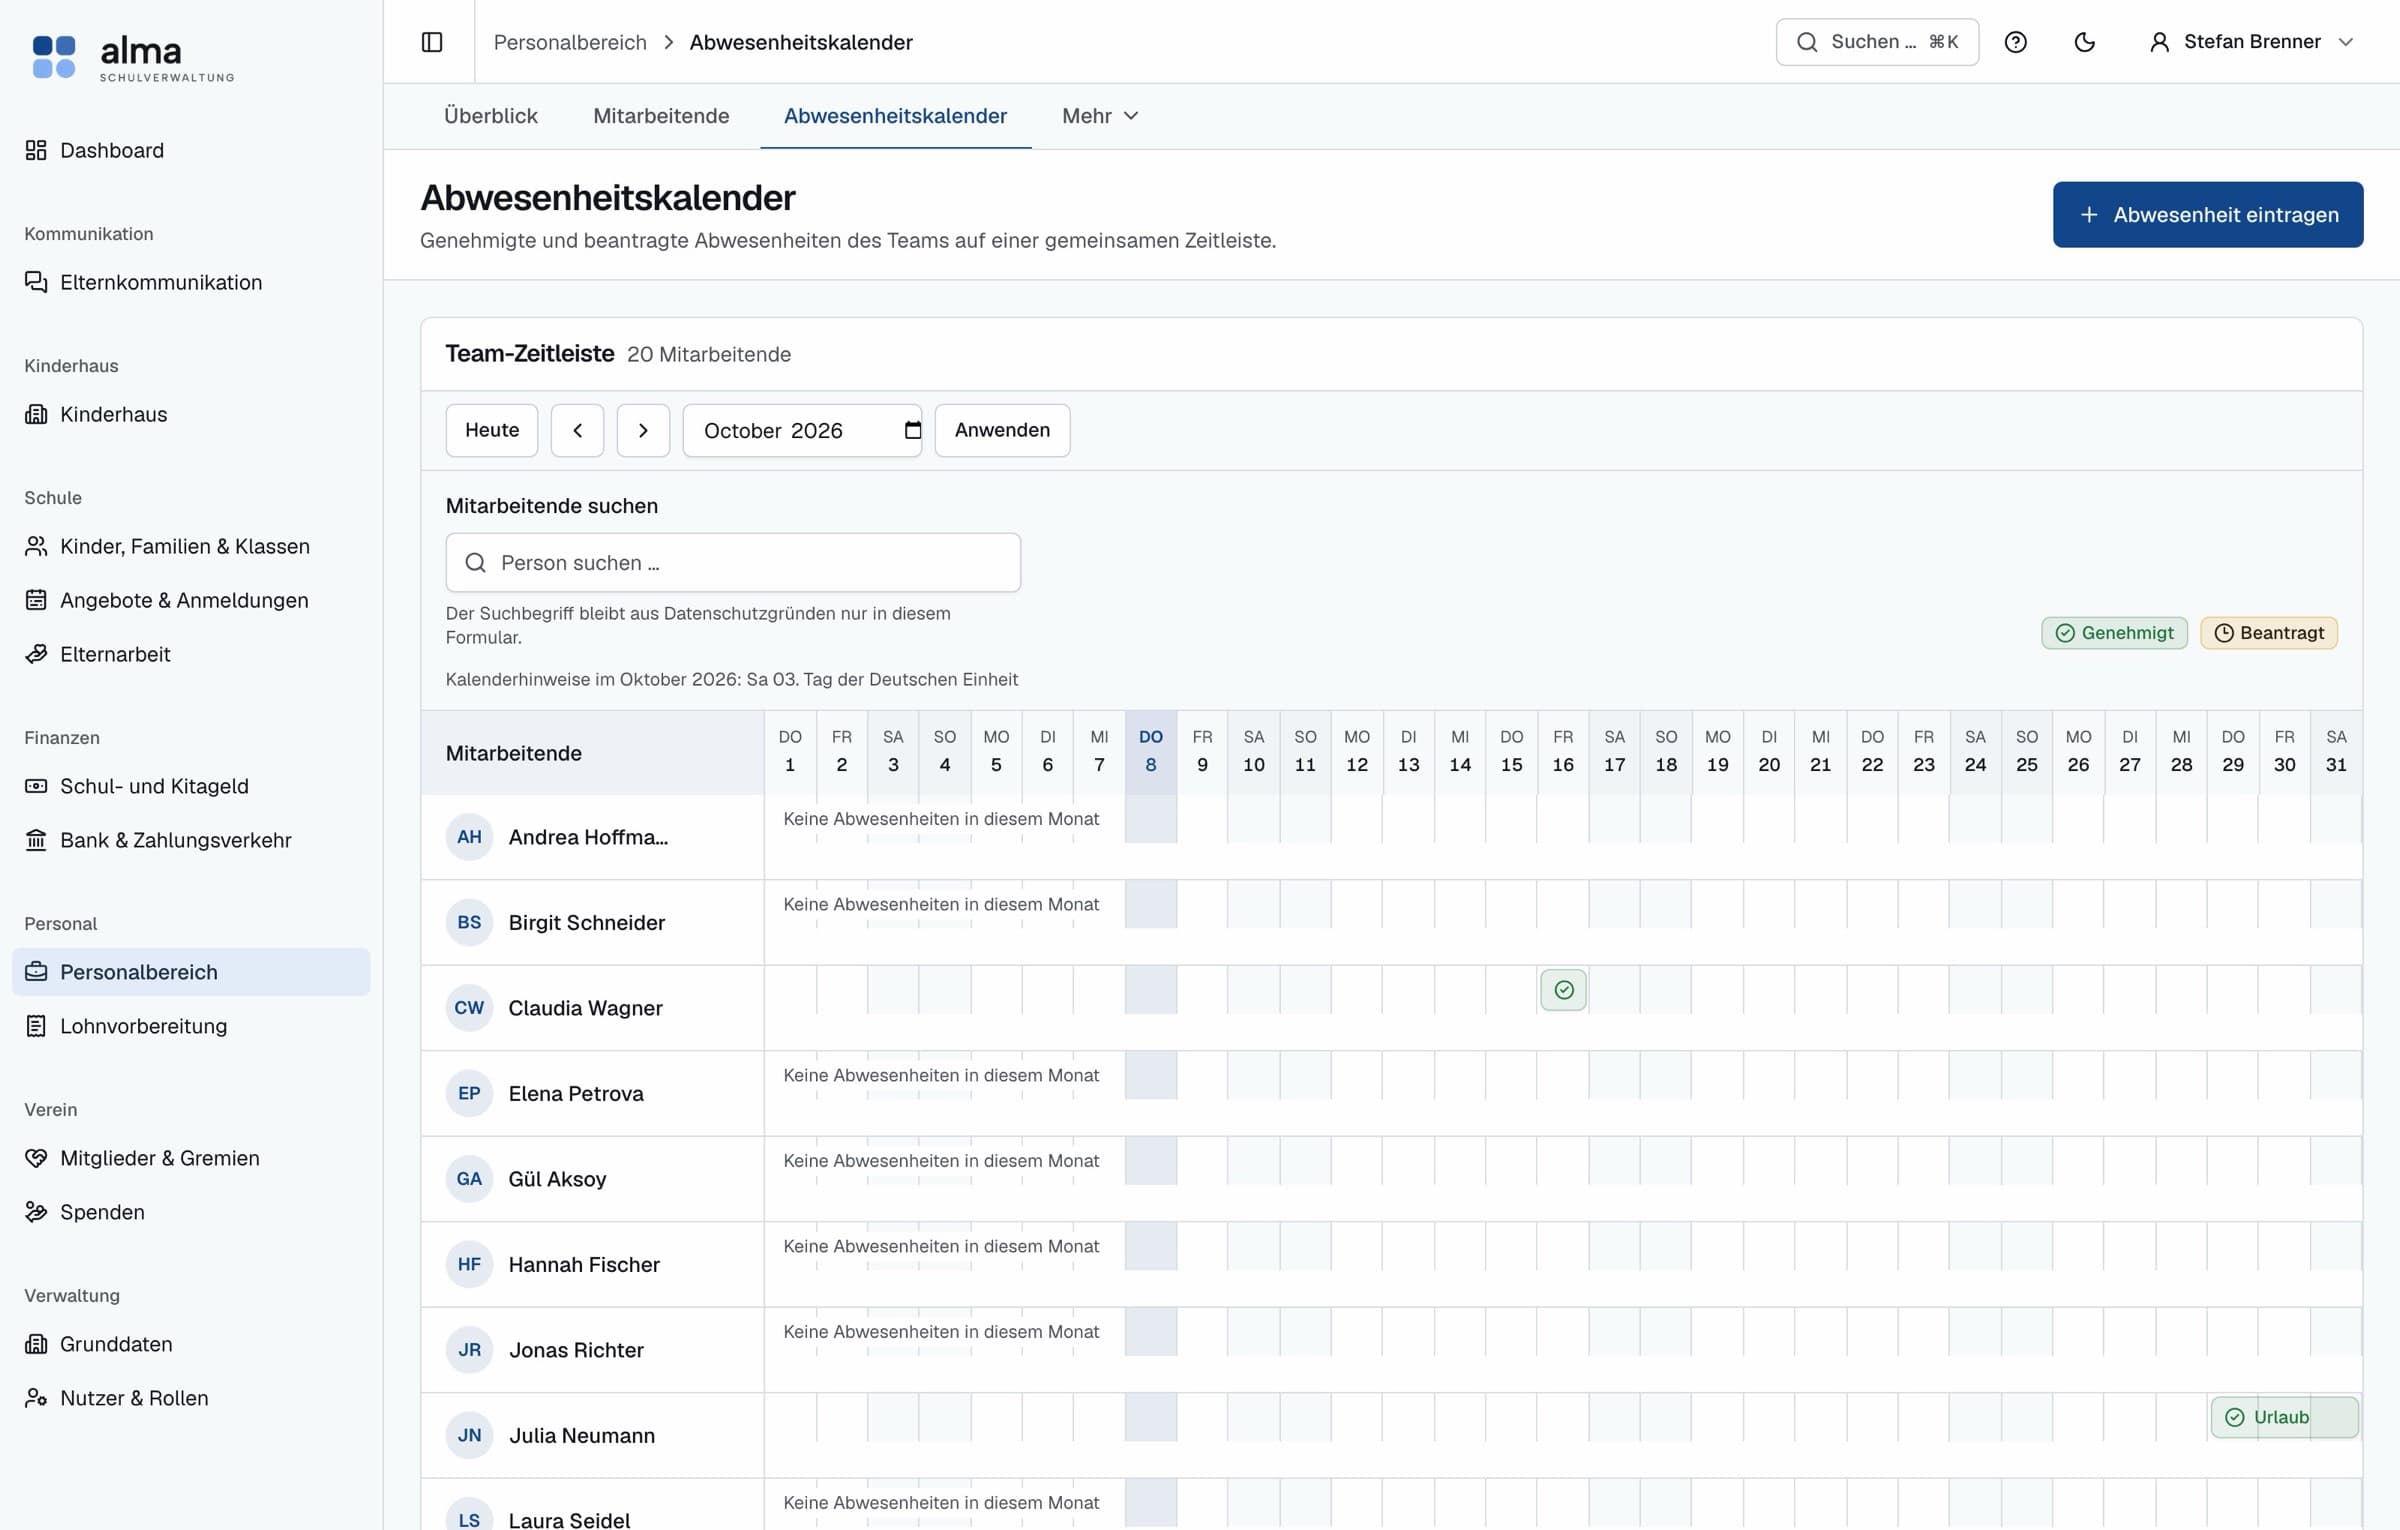Image resolution: width=2400 pixels, height=1530 pixels.
Task: Open Nutzer & Rollen
Action: coord(191,1398)
